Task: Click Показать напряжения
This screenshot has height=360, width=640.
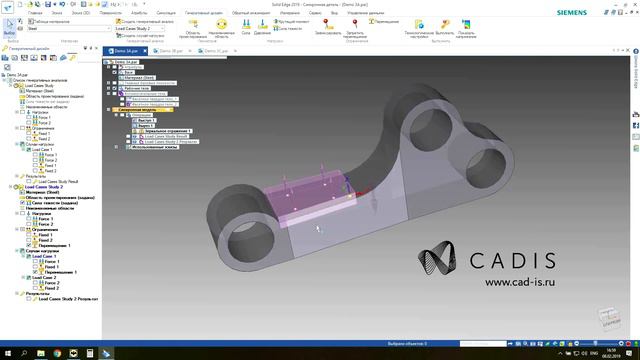Action: [466, 29]
